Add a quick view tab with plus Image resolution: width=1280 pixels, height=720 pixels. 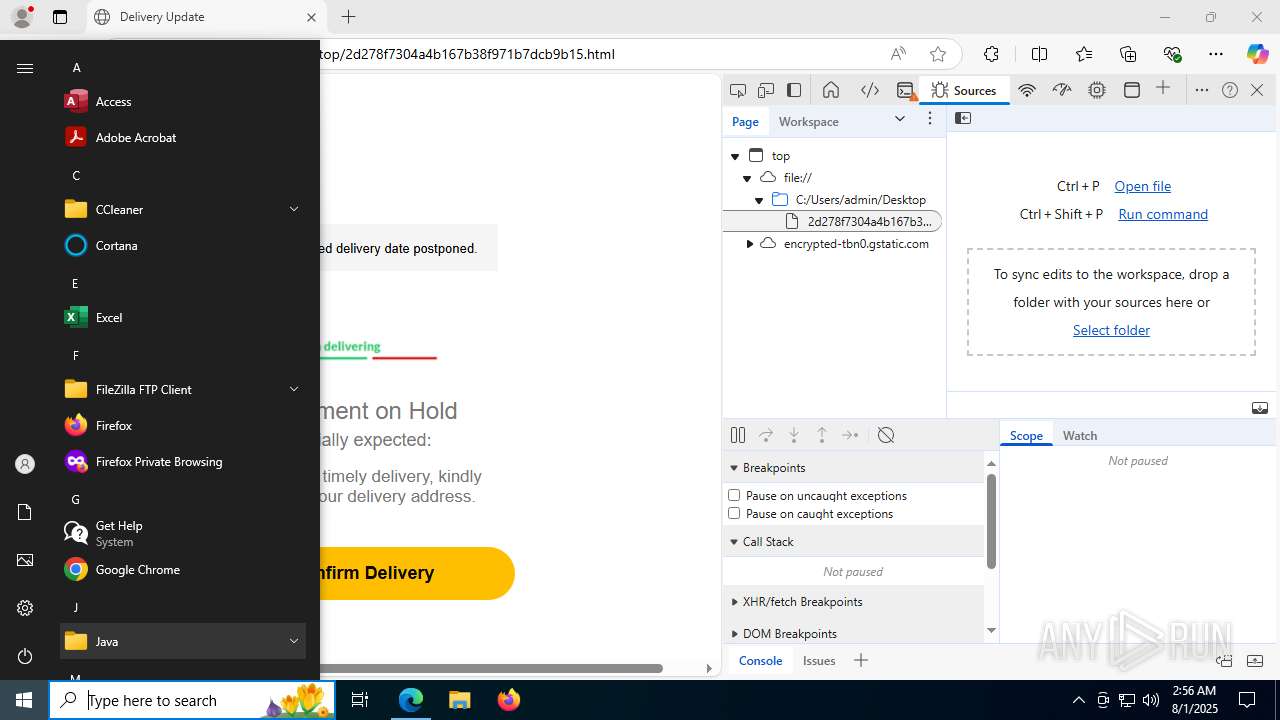point(861,660)
